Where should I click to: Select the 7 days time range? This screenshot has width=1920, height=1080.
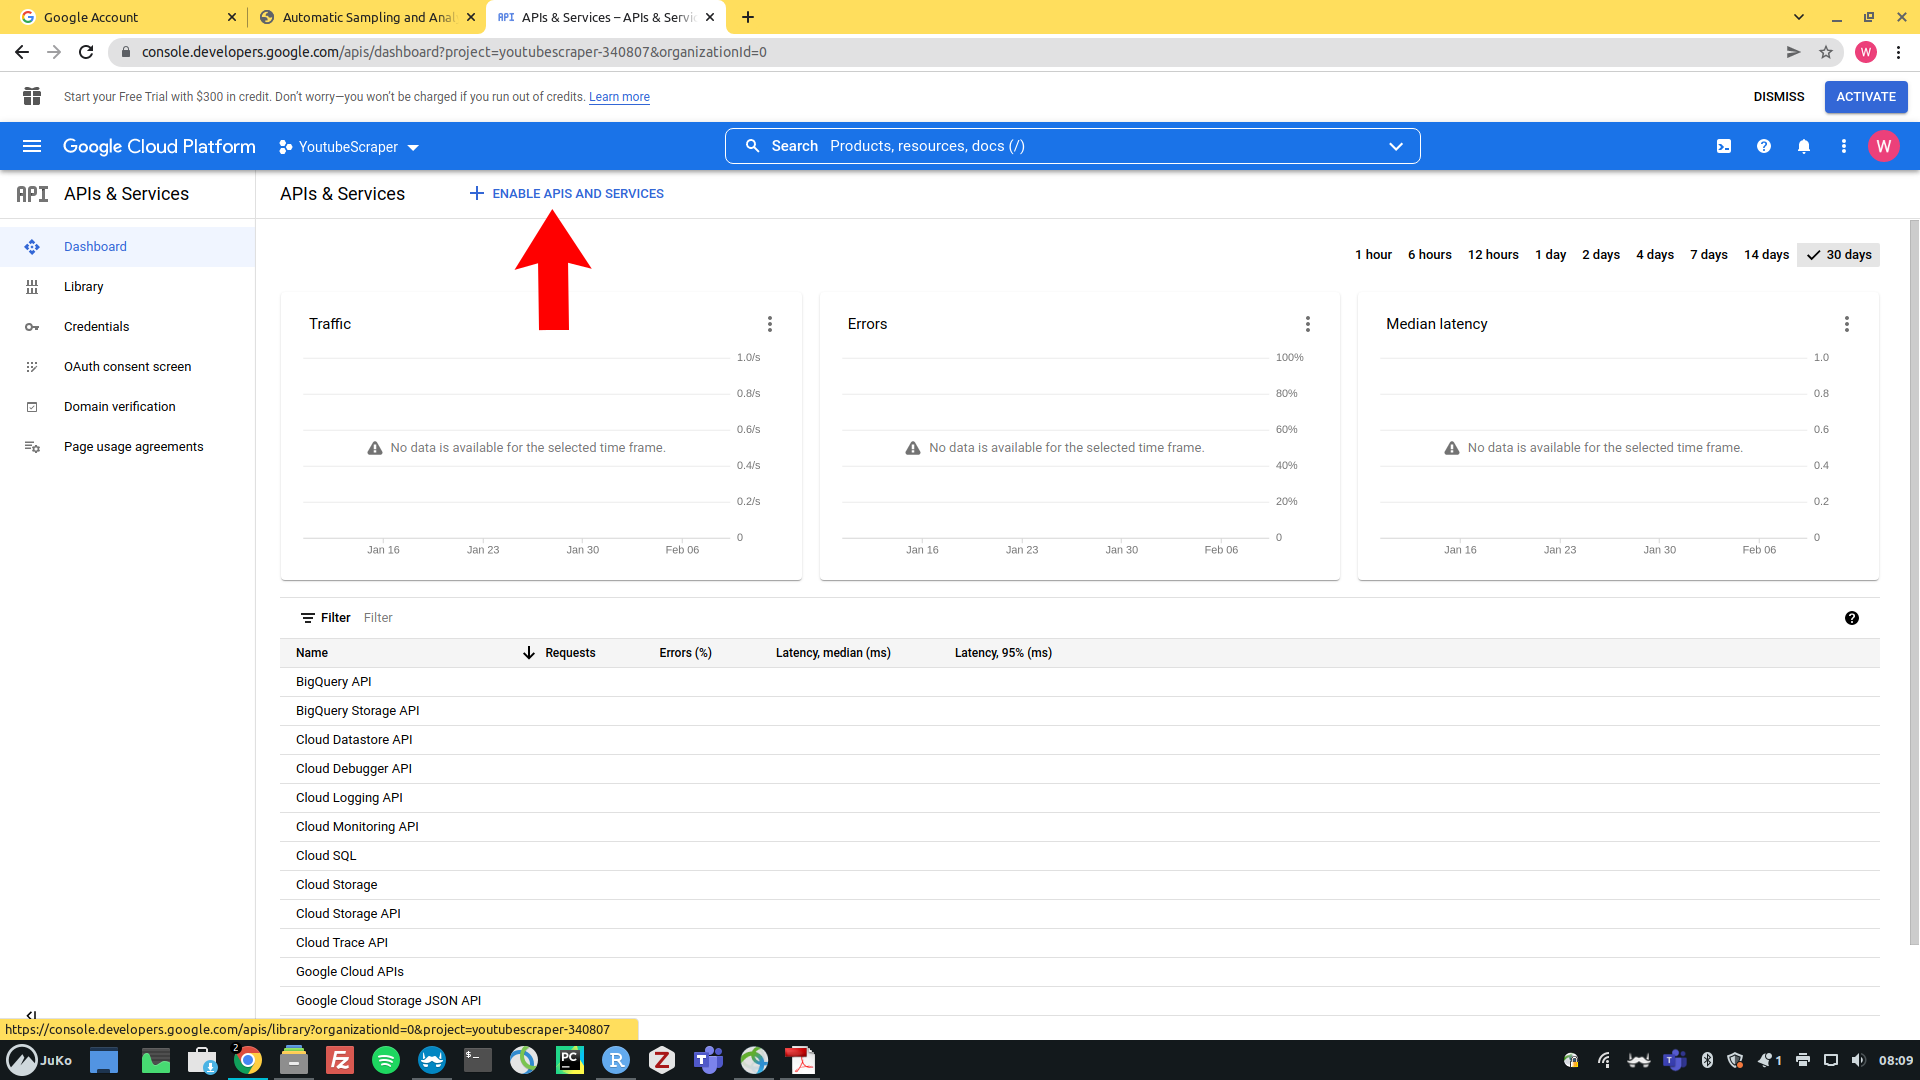[1708, 255]
